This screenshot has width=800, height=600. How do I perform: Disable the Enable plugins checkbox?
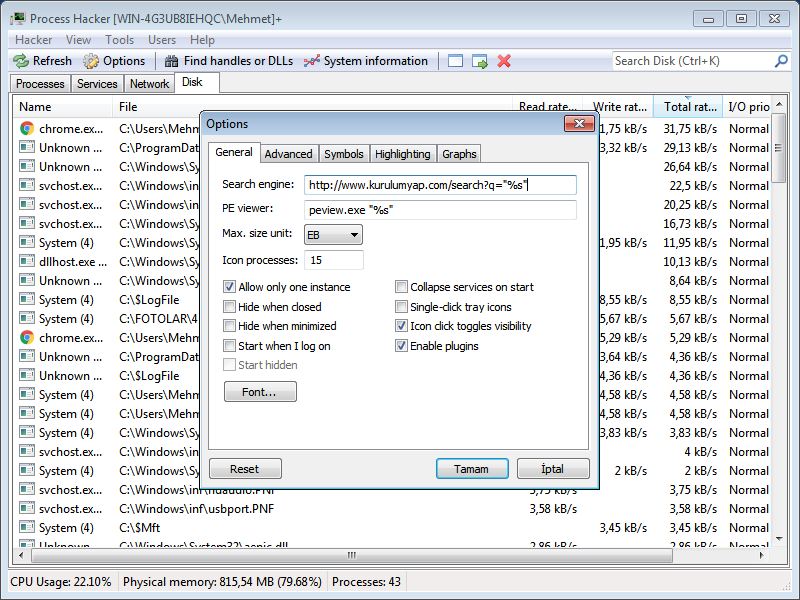[x=402, y=346]
